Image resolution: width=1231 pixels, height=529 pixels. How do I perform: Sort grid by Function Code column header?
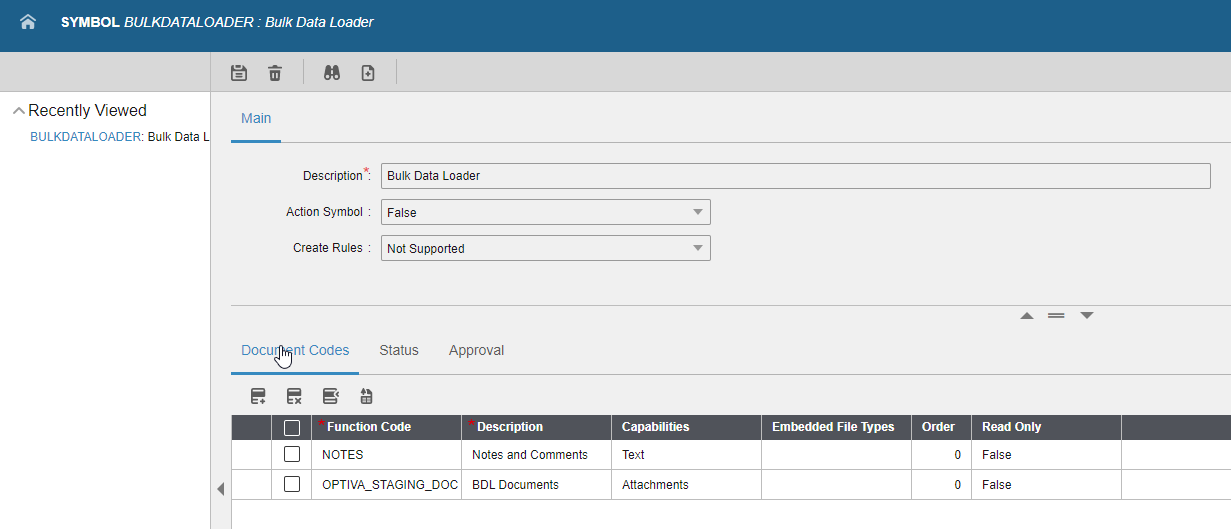pos(369,427)
